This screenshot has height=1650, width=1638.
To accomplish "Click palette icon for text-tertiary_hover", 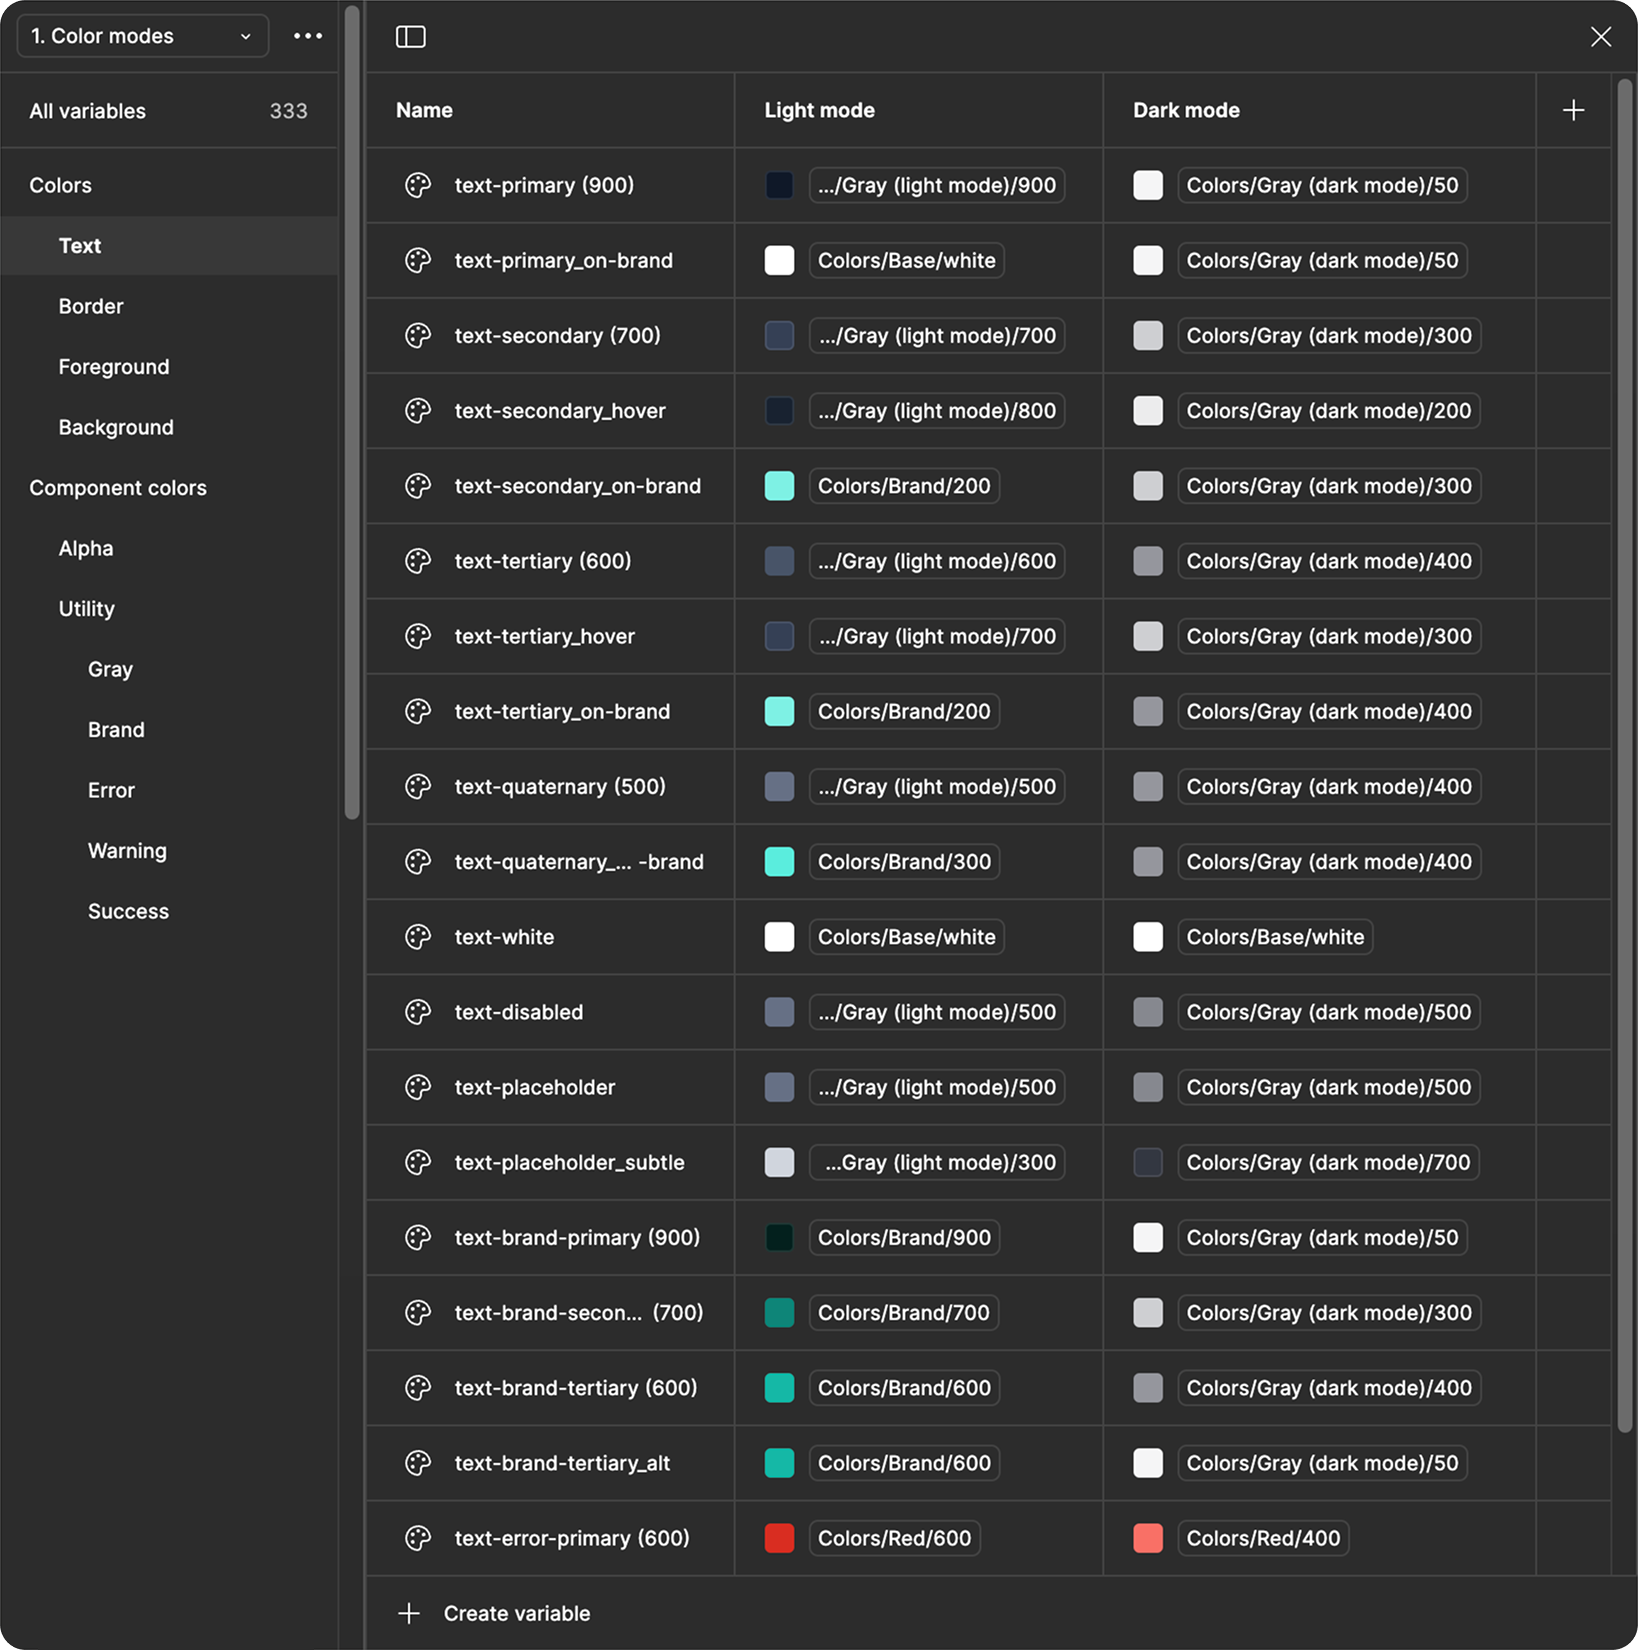I will click(418, 636).
